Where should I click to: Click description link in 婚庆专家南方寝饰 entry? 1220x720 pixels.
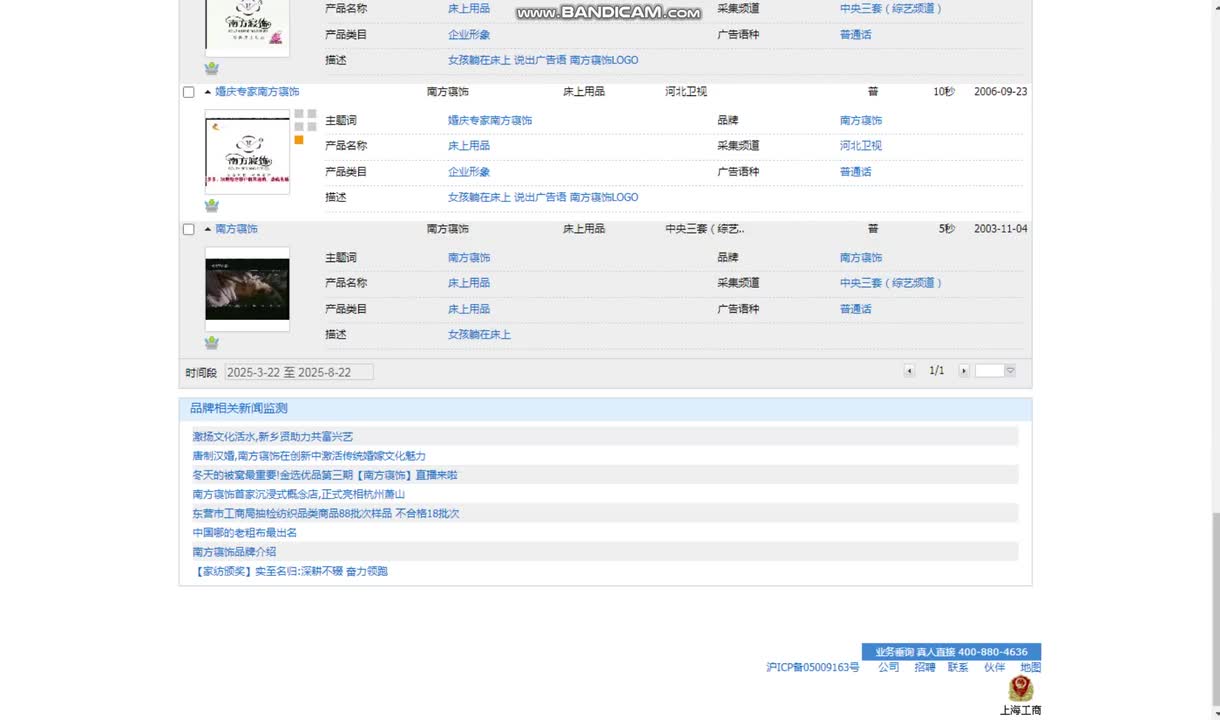coord(543,198)
